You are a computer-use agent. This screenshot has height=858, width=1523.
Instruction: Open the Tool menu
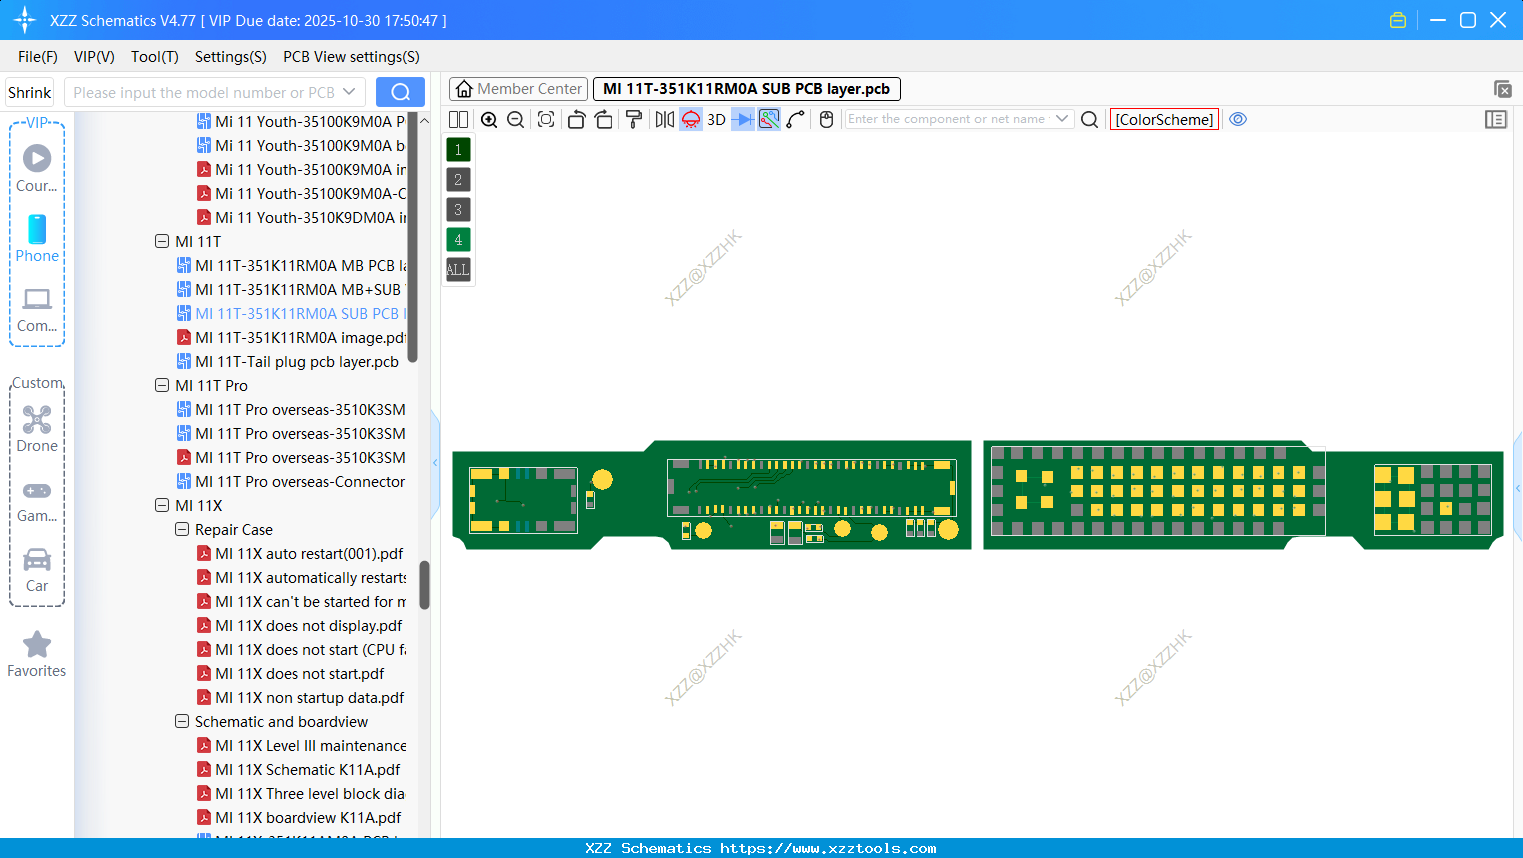pos(154,57)
